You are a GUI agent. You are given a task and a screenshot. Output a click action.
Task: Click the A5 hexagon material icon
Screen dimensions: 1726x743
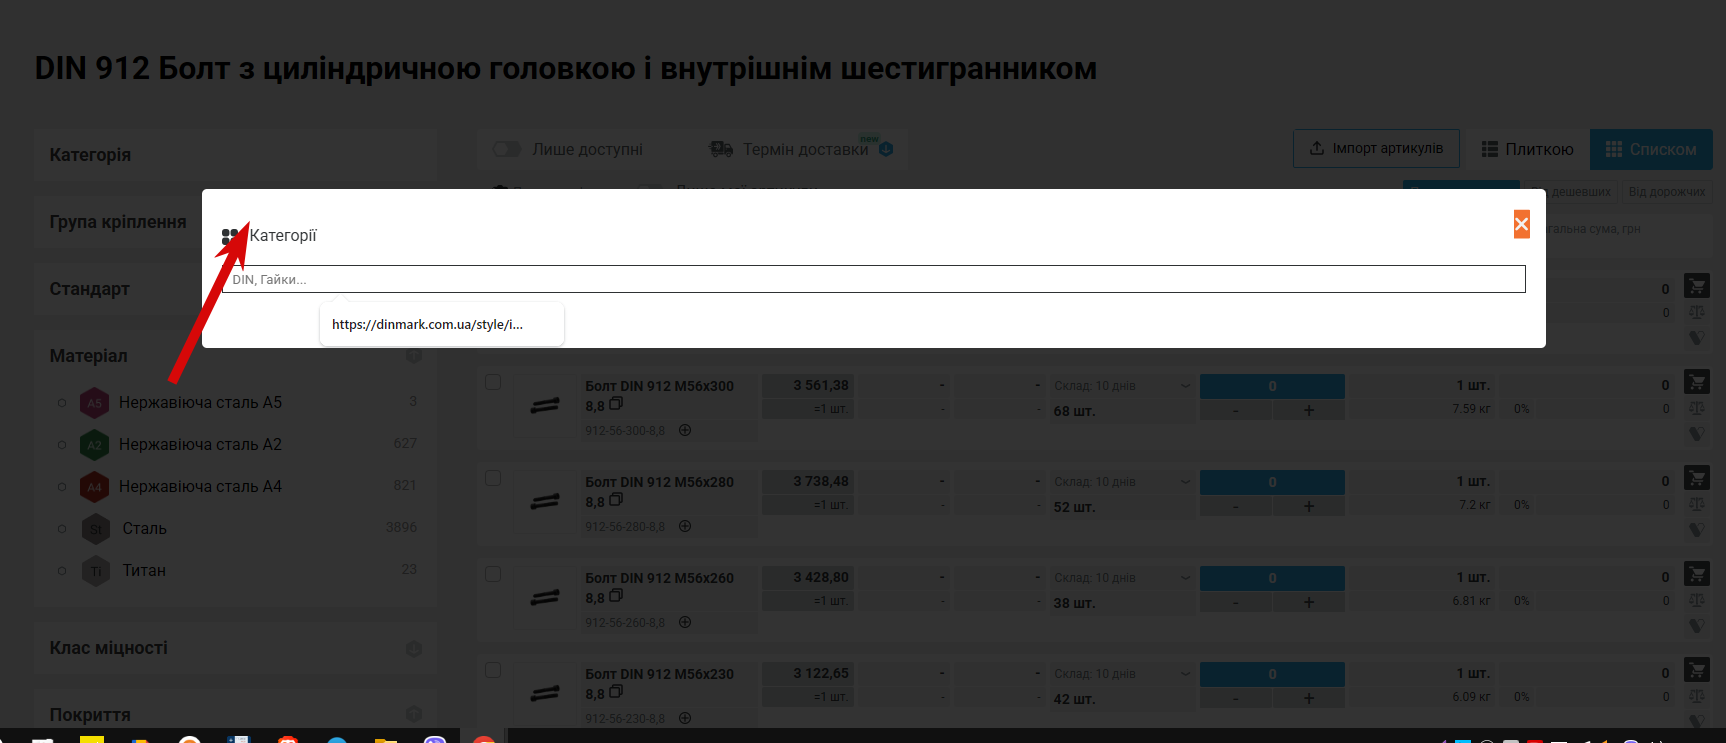(95, 403)
